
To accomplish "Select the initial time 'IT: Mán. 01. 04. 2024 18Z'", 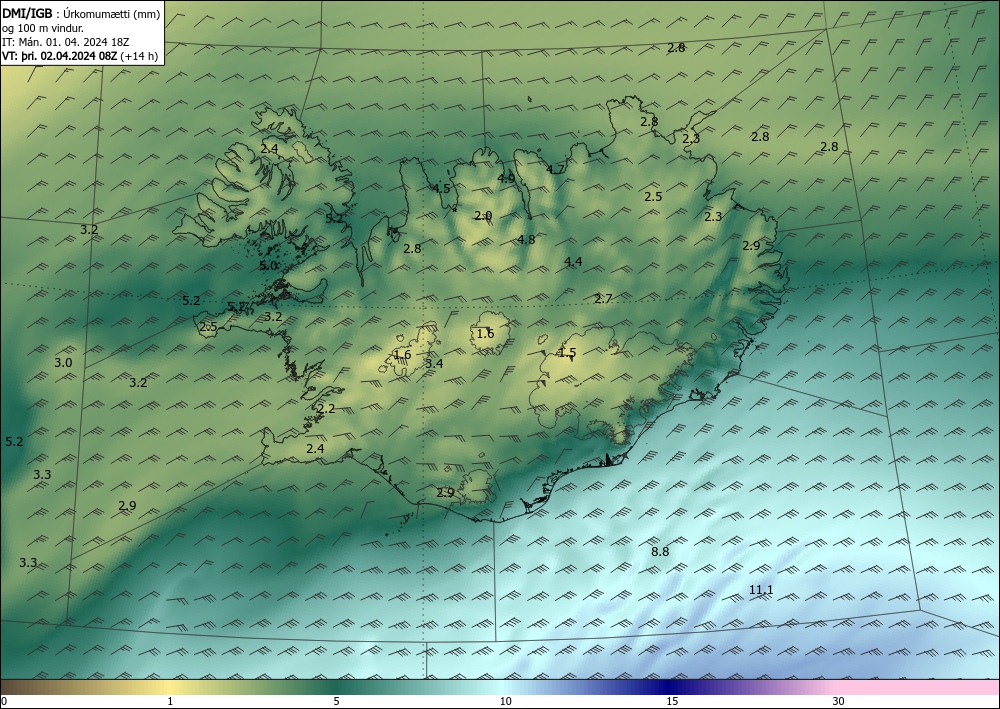I will pyautogui.click(x=66, y=42).
